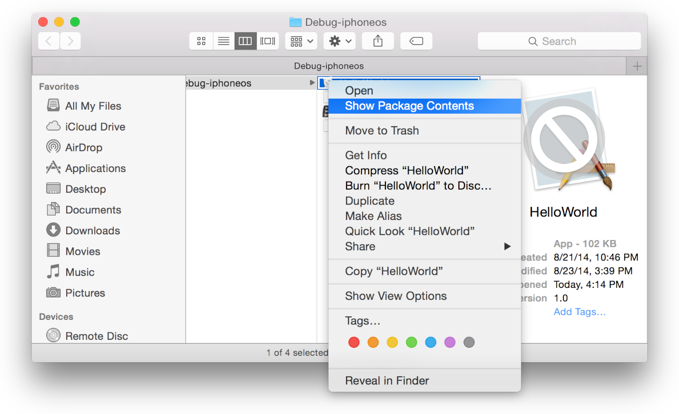This screenshot has height=414, width=679.
Task: Apply the gray tag color
Action: point(469,343)
